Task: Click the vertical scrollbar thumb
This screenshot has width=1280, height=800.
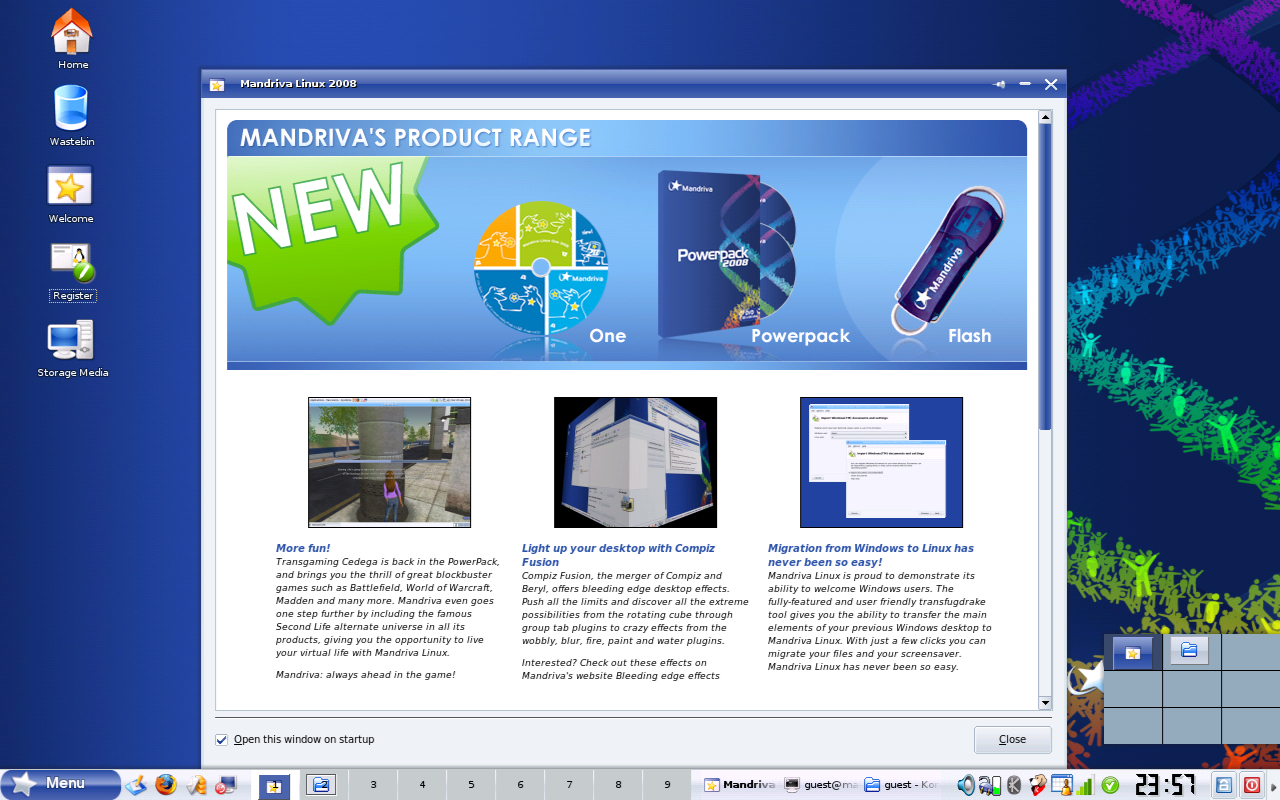Action: click(x=1046, y=277)
